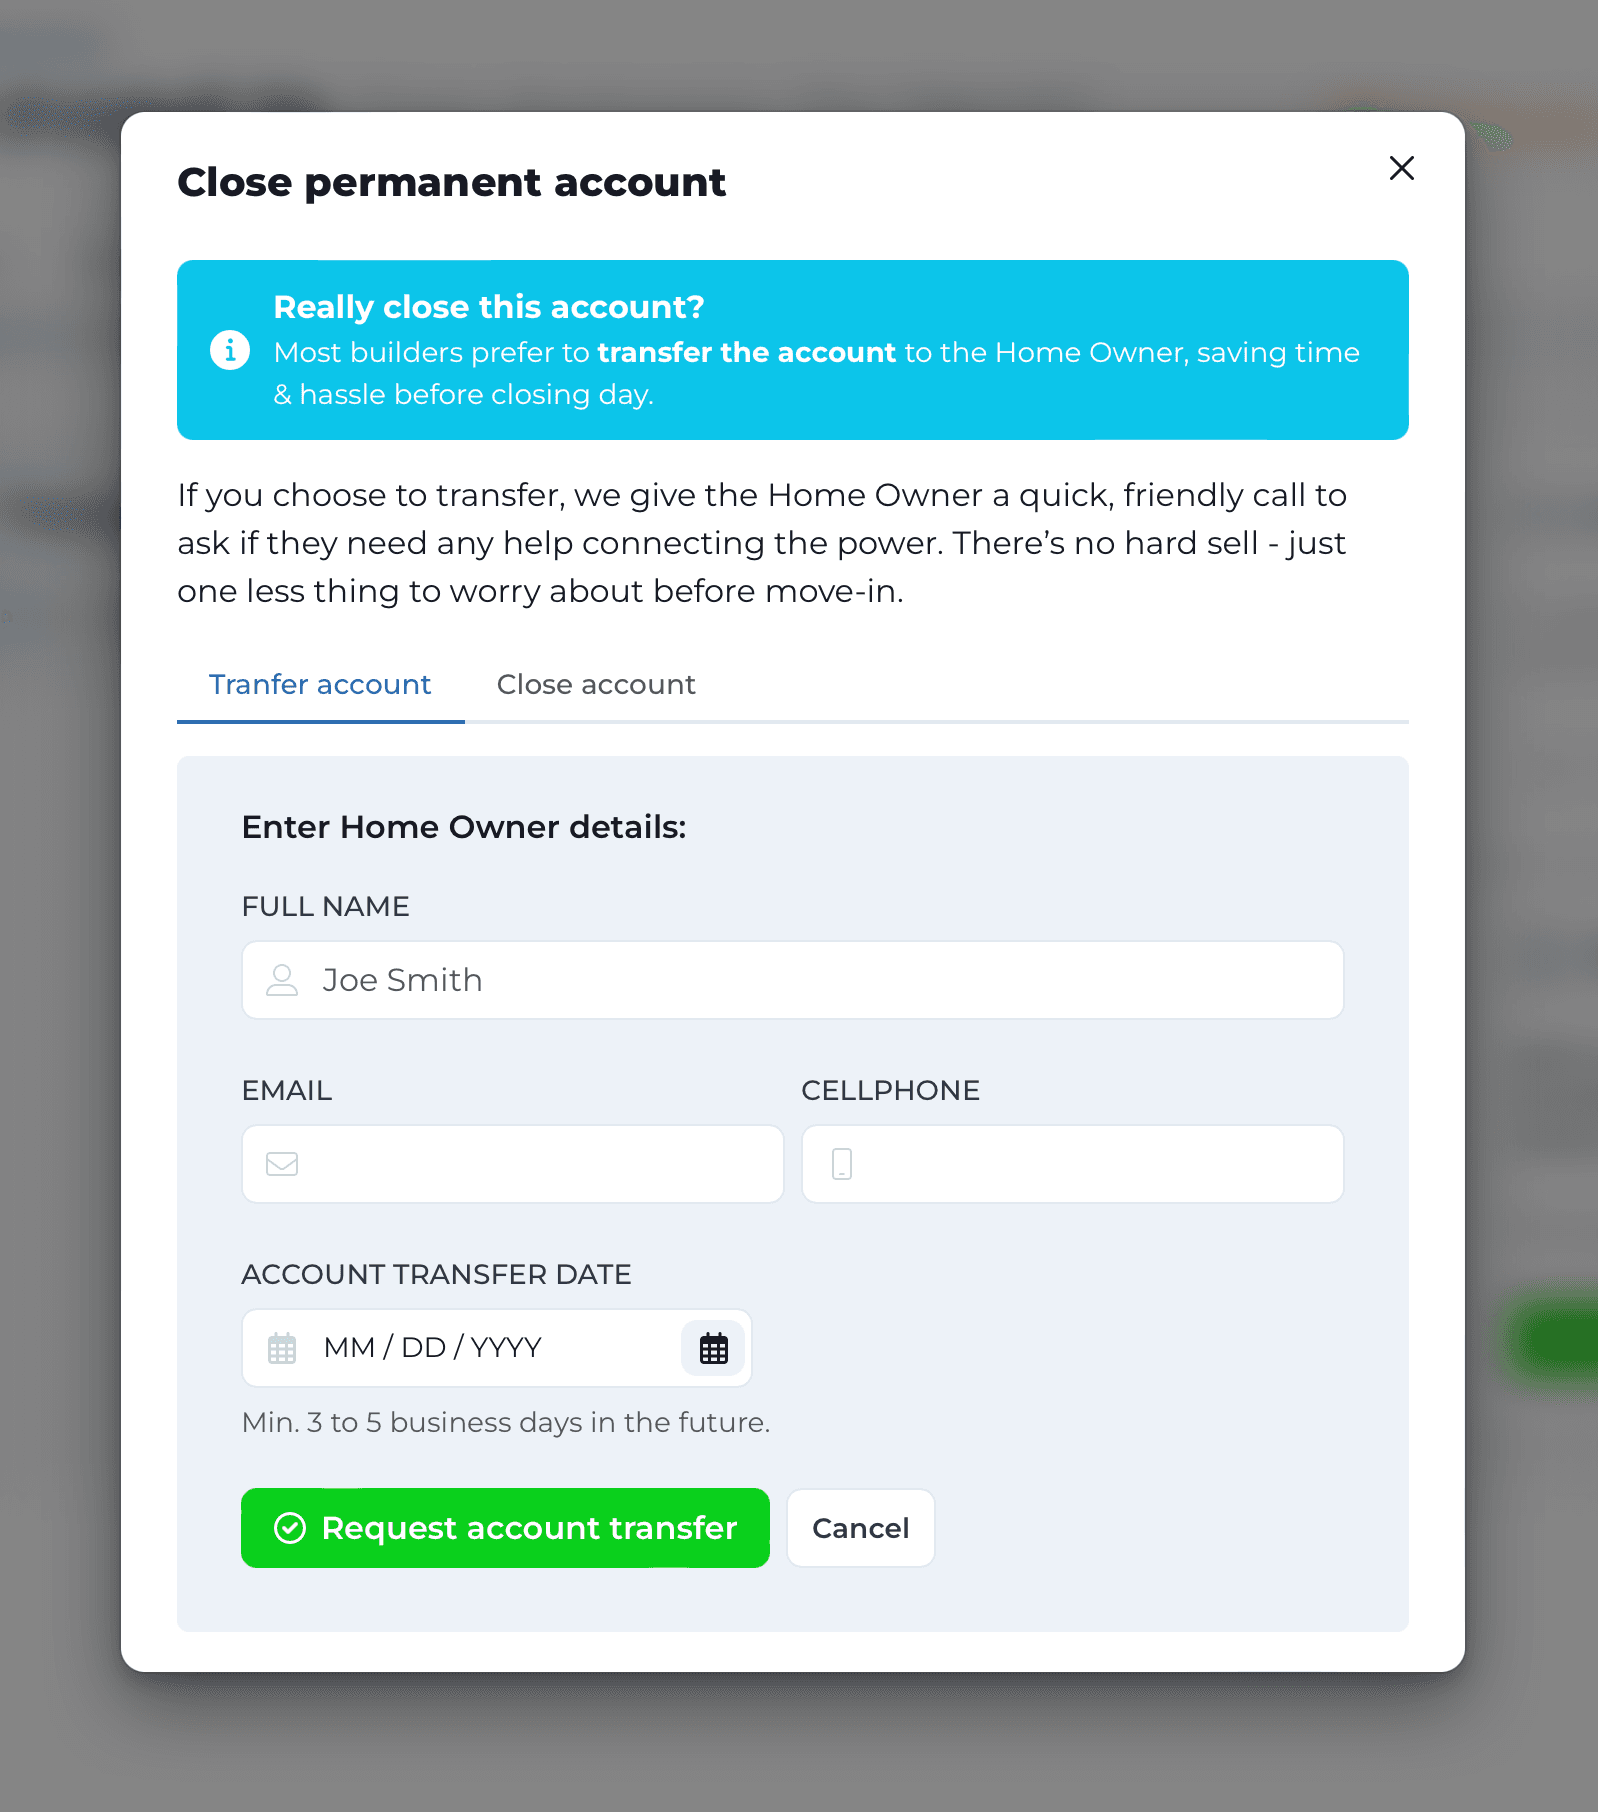Viewport: 1598px width, 1812px height.
Task: Switch to the Close account tab
Action: 596,685
